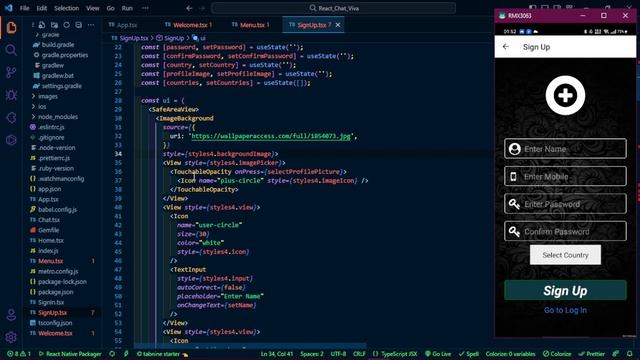Expand the gradle folder
This screenshot has width=640, height=360.
coord(50,35)
